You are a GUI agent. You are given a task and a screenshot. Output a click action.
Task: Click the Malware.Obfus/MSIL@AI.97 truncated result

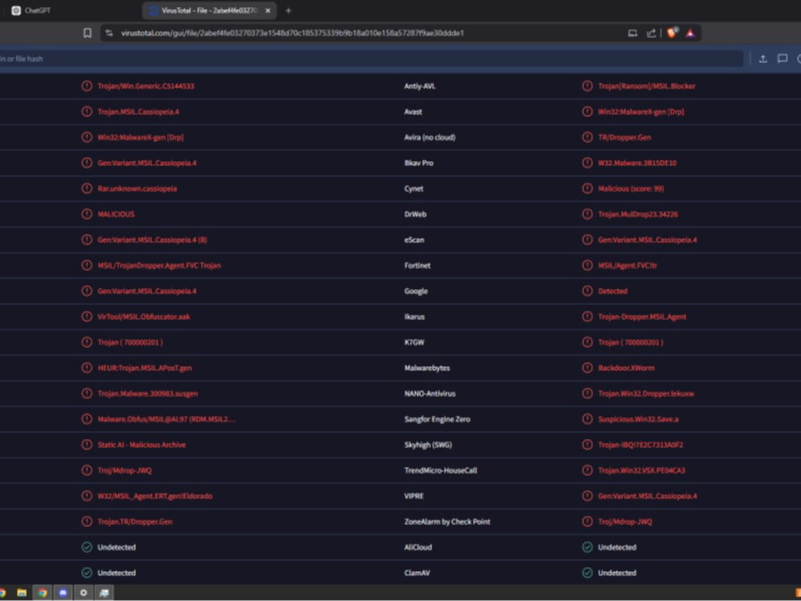[x=167, y=419]
